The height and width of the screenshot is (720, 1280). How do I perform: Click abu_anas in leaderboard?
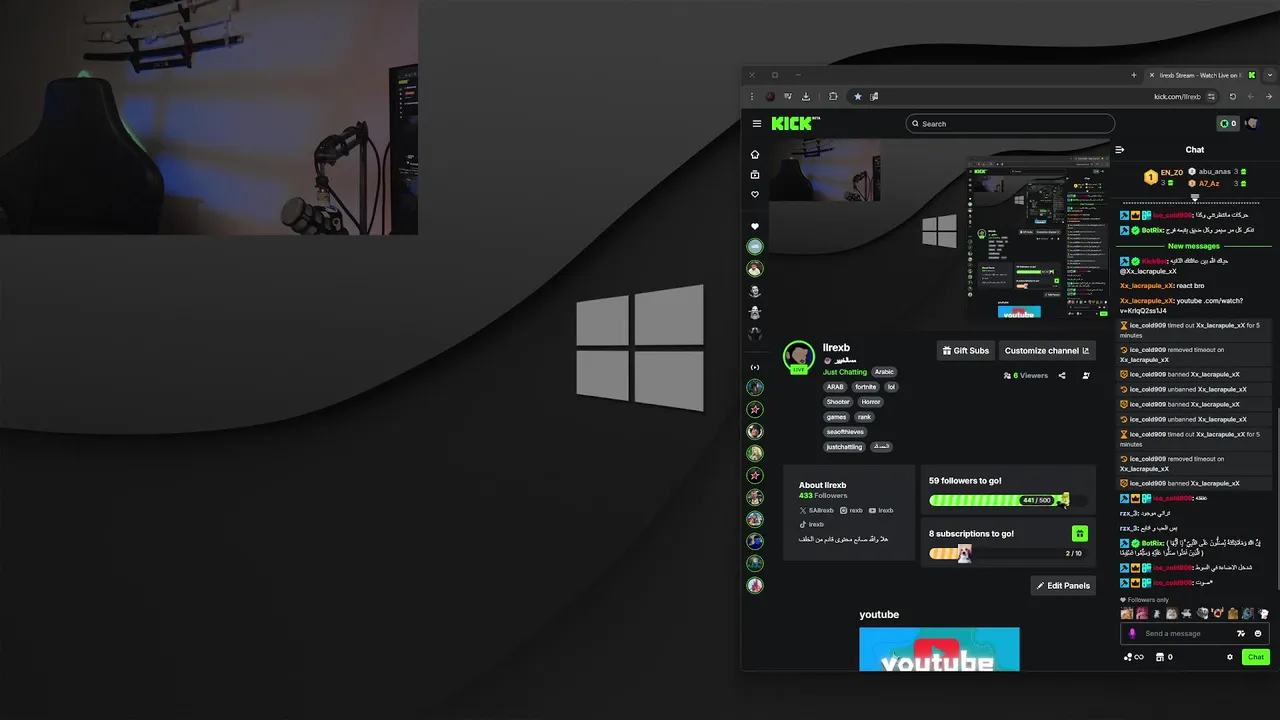(x=1215, y=172)
